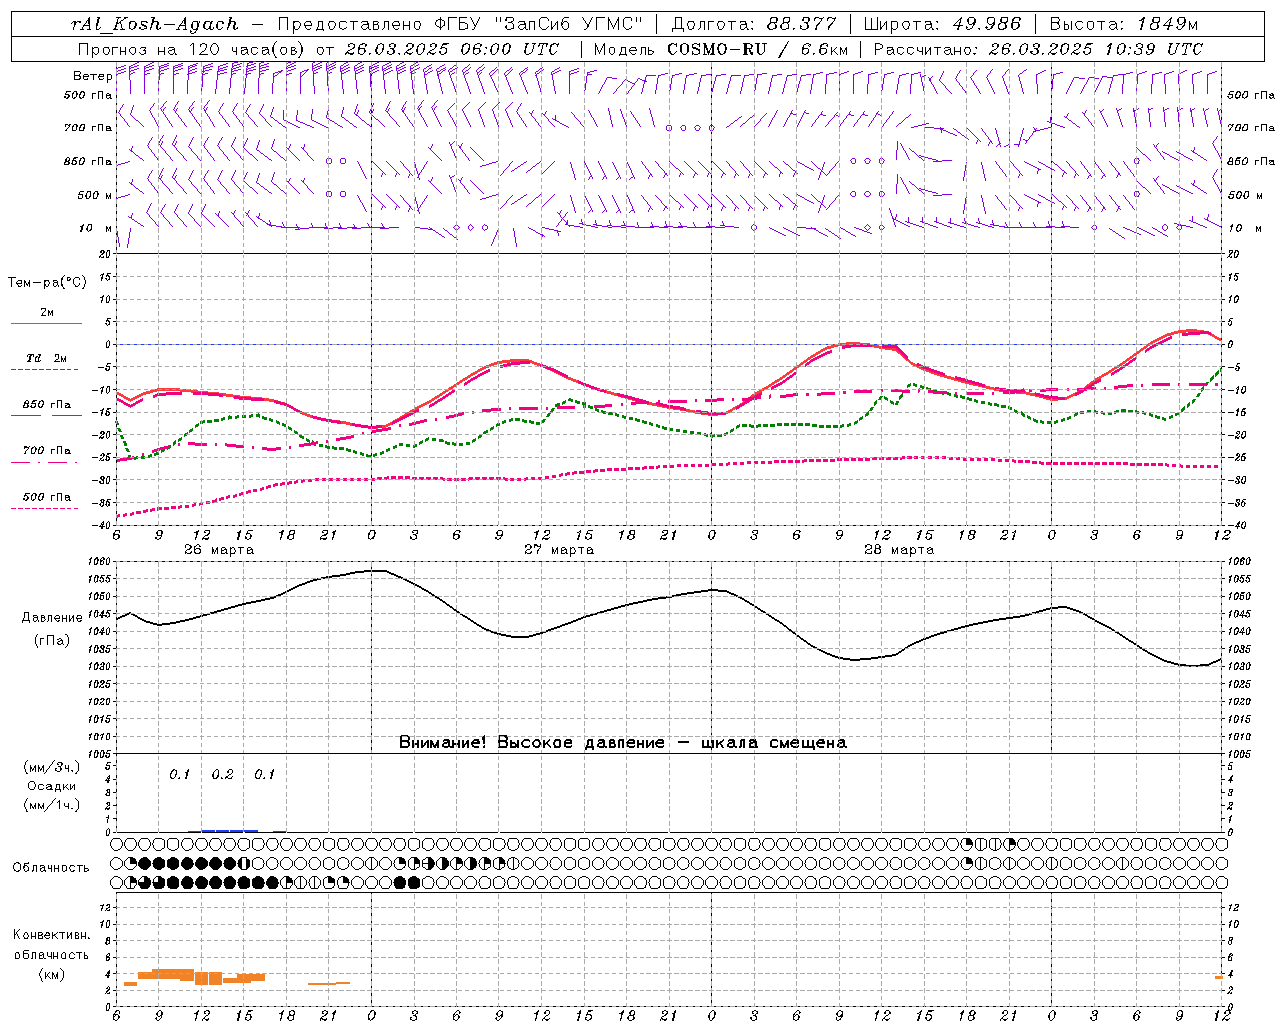The image size is (1280, 1024).
Task: Click the 26 марта date label
Action: click(x=219, y=550)
